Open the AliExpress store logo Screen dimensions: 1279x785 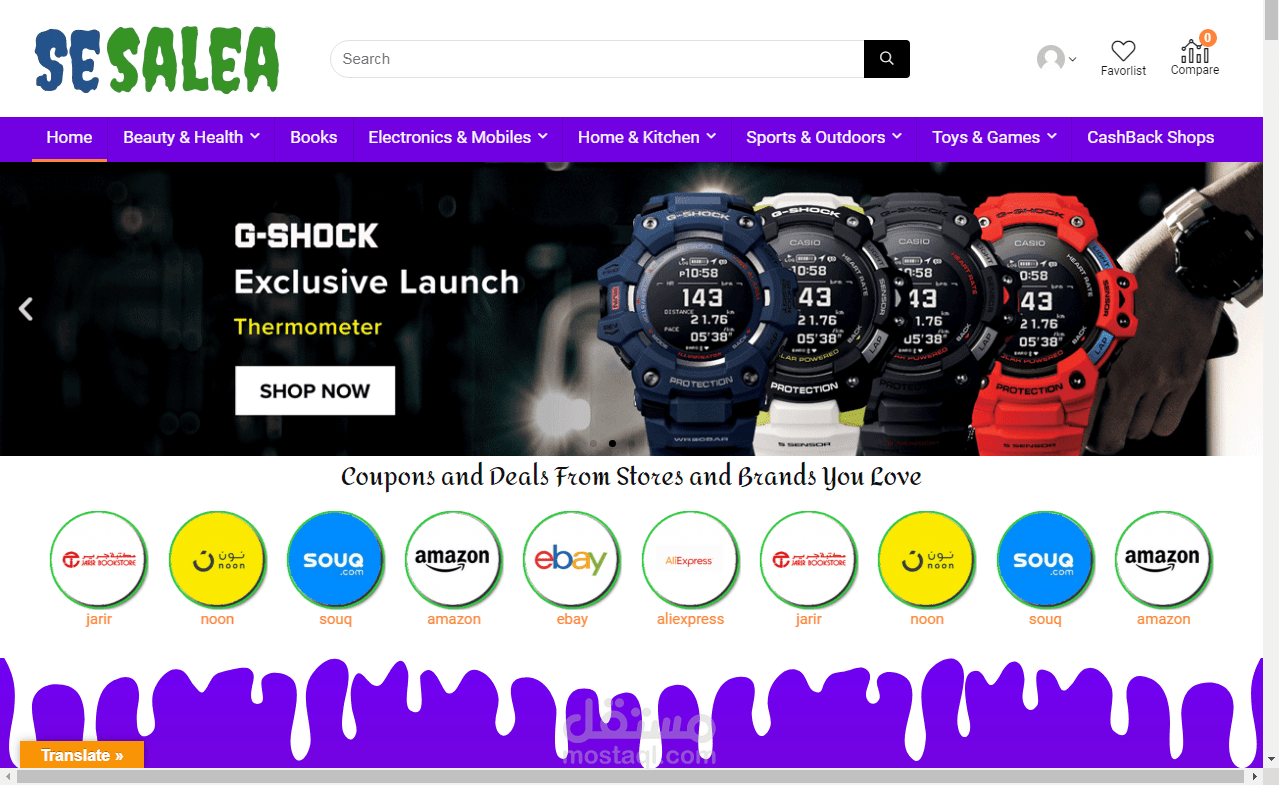point(689,559)
